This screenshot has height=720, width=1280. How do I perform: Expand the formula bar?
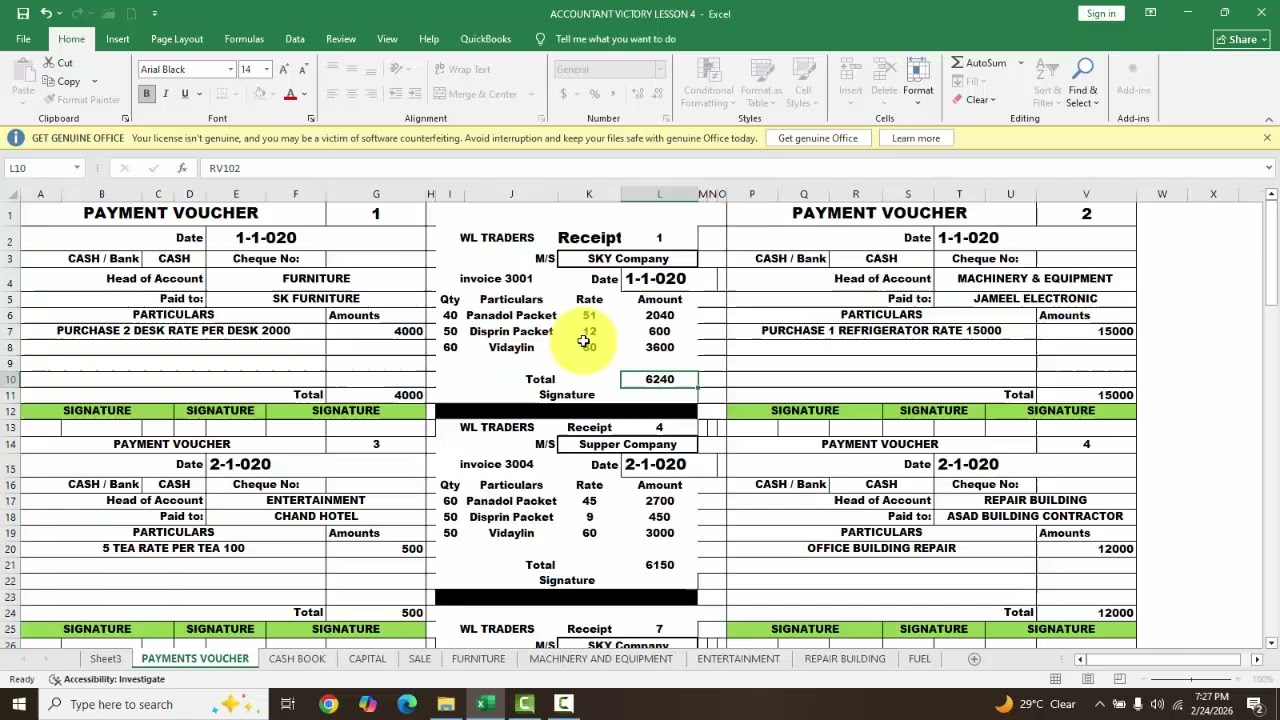tap(1268, 168)
